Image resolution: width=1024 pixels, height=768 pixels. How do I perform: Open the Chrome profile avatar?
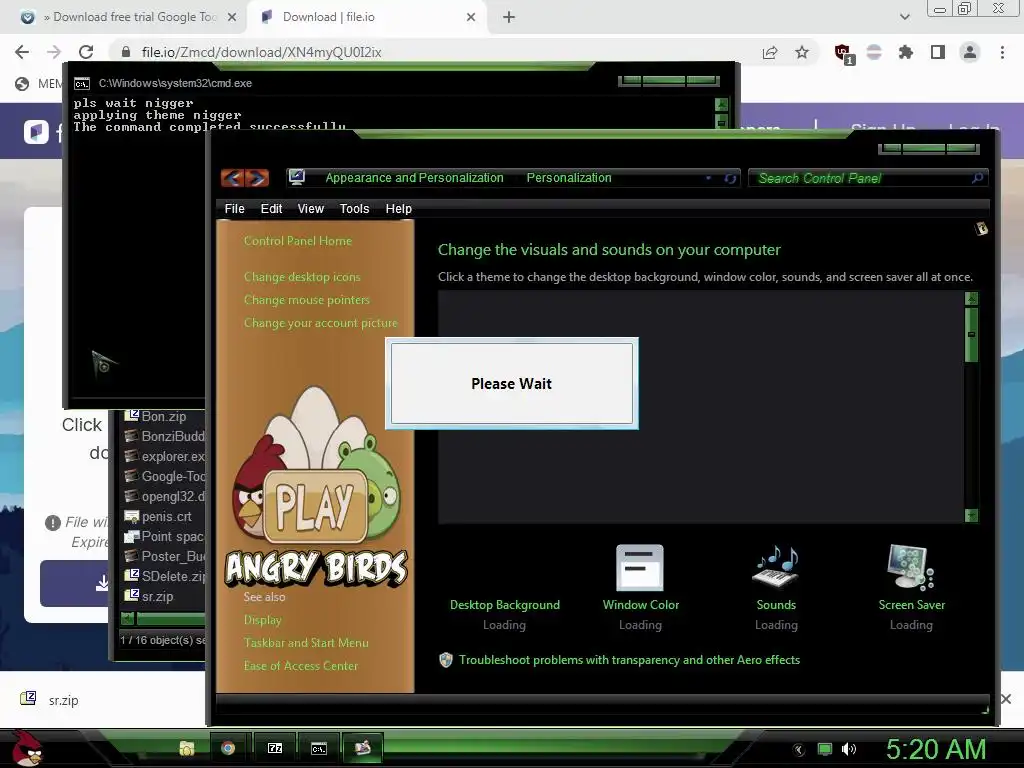pyautogui.click(x=970, y=52)
